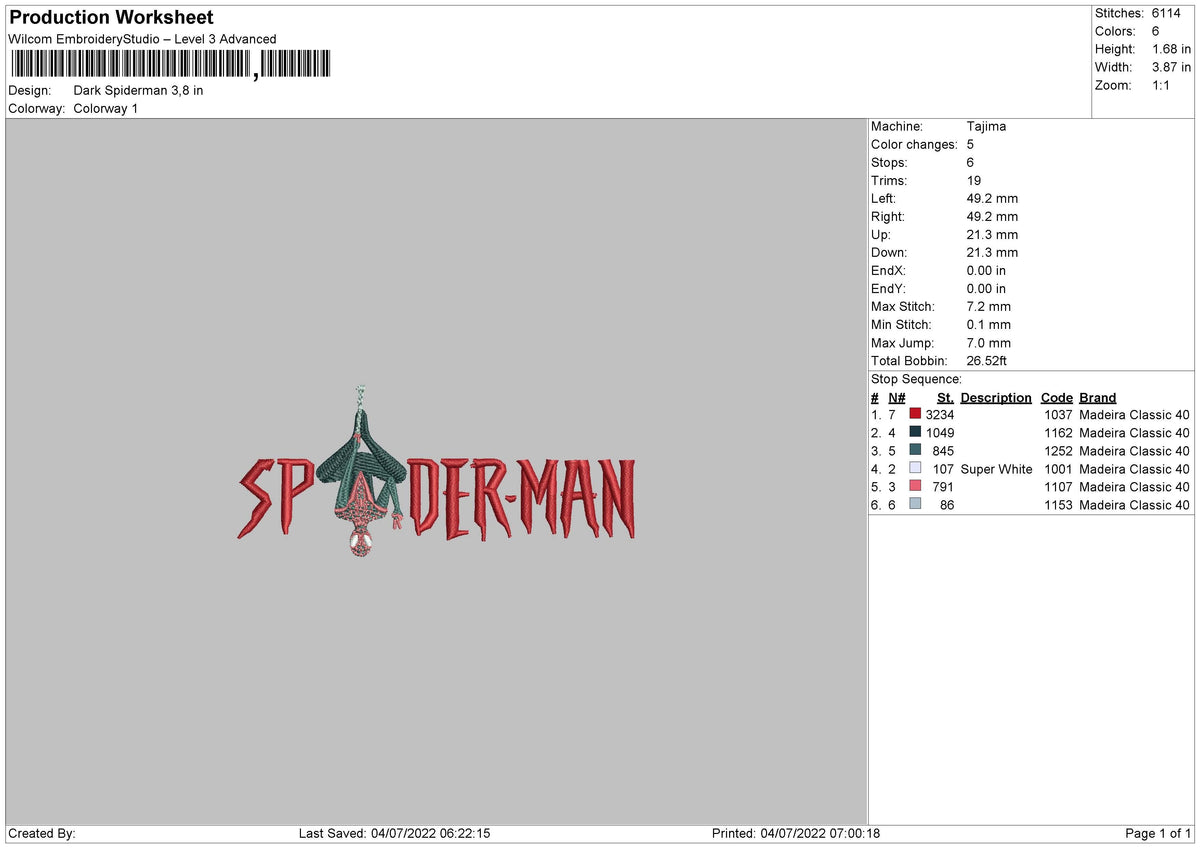Click stitch count '791' in stop row 5
This screenshot has height=848, width=1200.
point(943,486)
